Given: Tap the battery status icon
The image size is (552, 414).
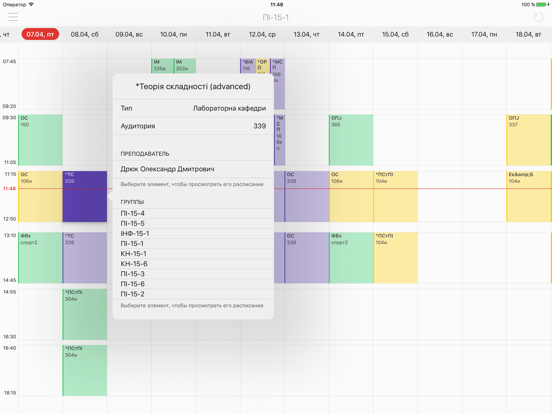Looking at the screenshot, I should [542, 5].
